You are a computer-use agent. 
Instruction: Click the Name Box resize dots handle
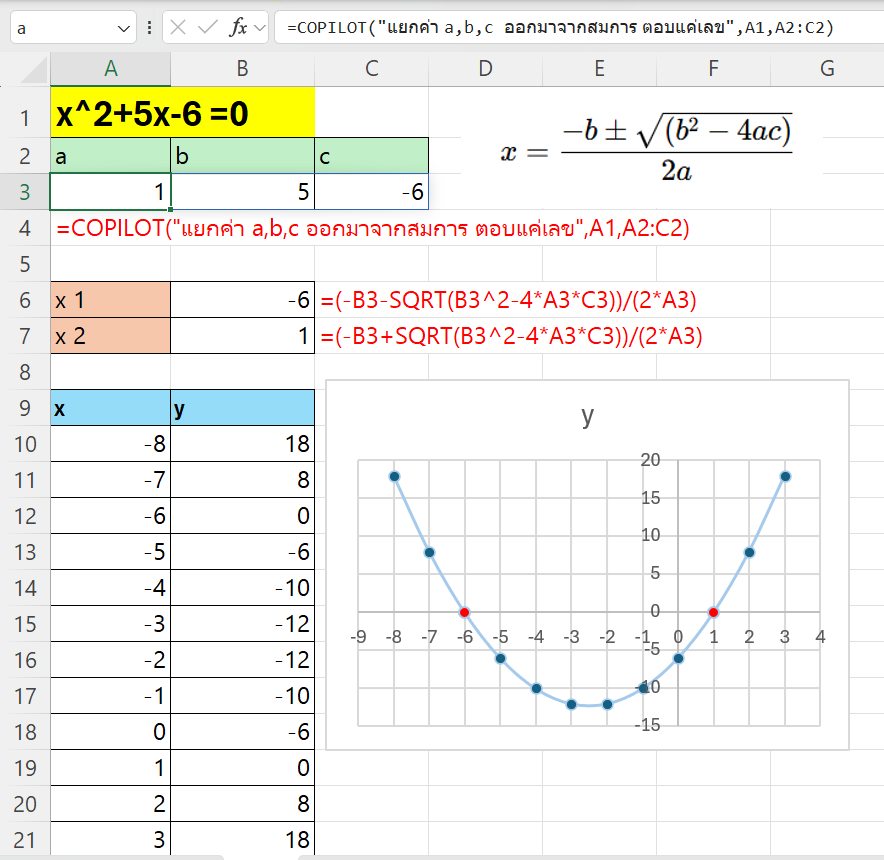tap(149, 28)
